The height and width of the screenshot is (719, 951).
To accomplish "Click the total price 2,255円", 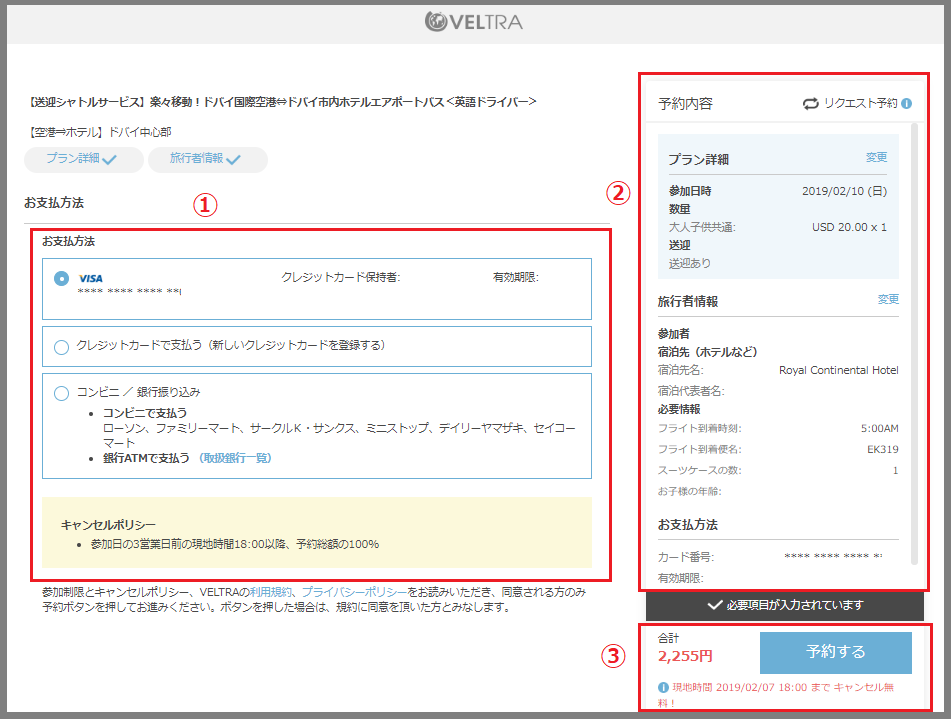I will tap(685, 656).
